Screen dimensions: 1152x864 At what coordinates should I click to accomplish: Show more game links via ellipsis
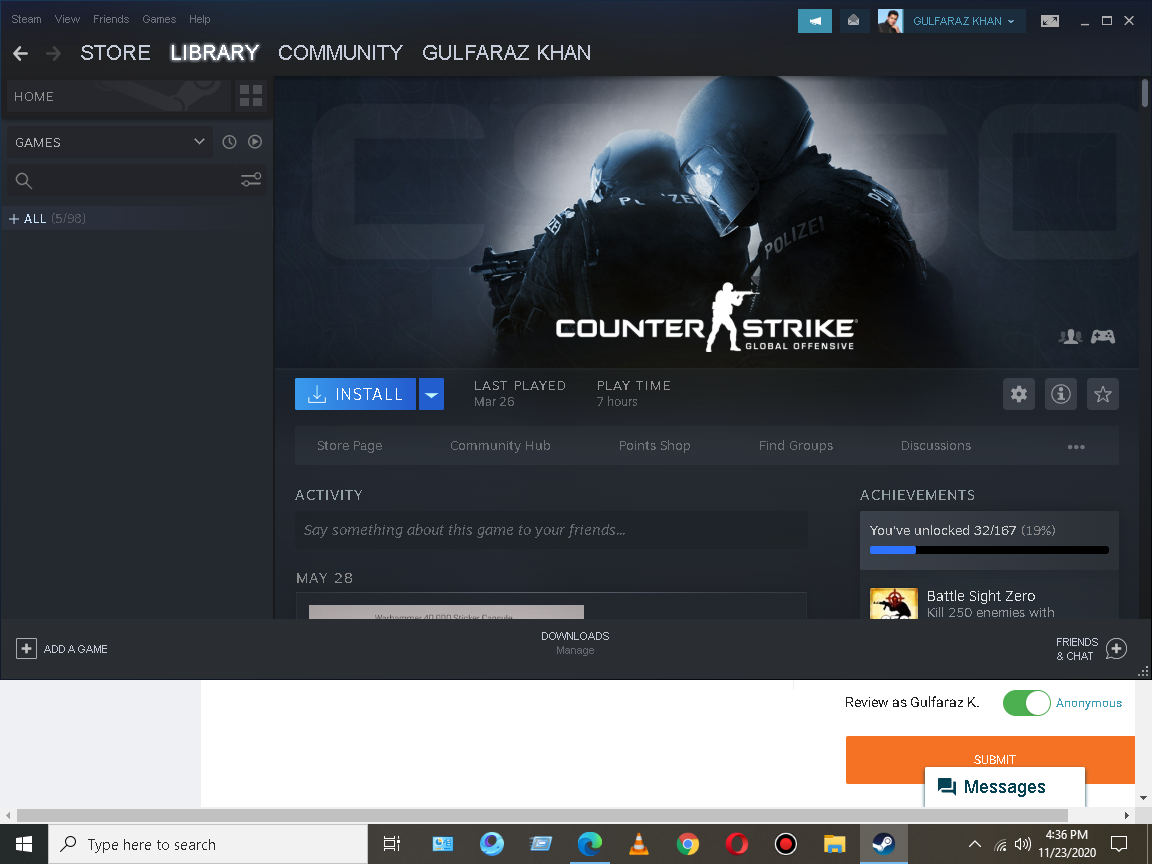[1076, 446]
